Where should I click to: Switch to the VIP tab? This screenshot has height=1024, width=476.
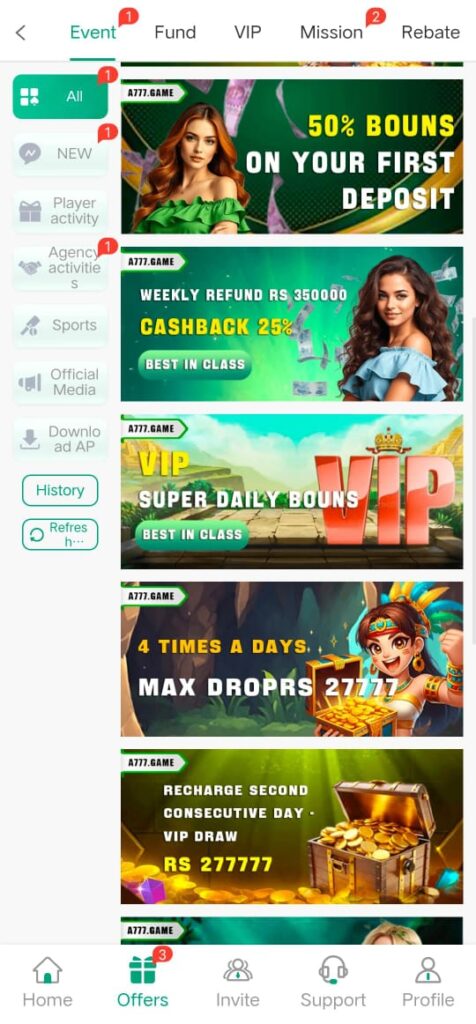[247, 32]
